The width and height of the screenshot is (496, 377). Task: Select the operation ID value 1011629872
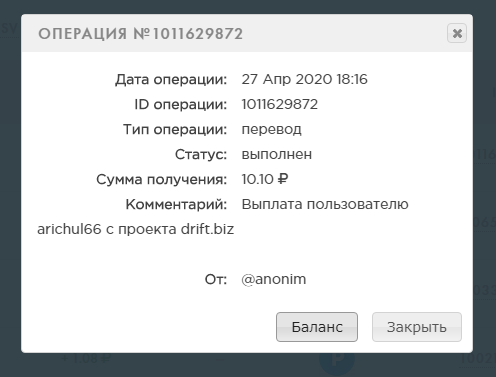click(x=280, y=104)
